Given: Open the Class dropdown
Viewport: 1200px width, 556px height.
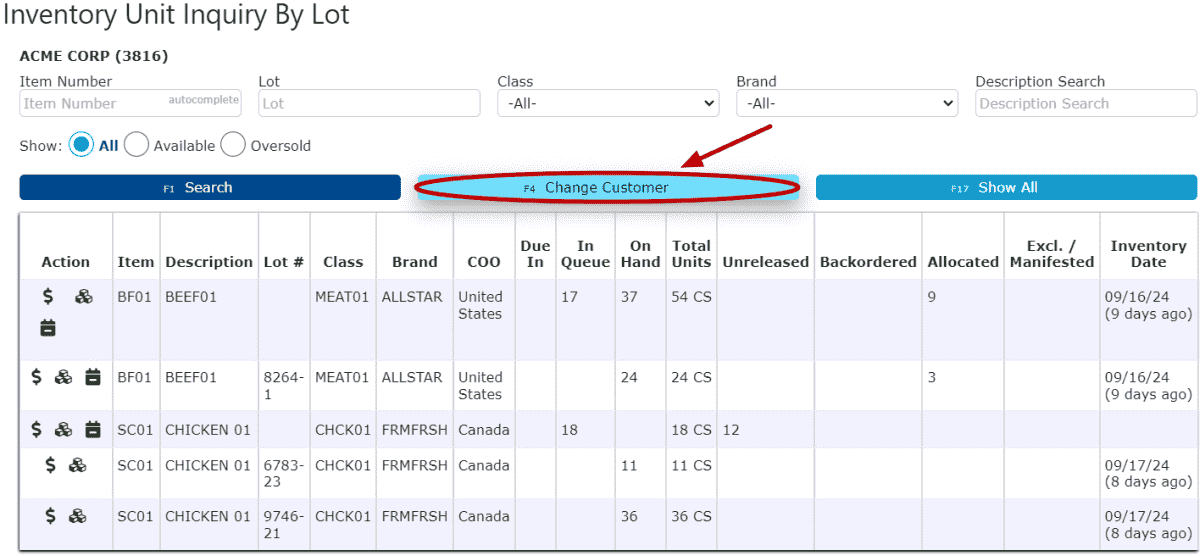Looking at the screenshot, I should (608, 103).
